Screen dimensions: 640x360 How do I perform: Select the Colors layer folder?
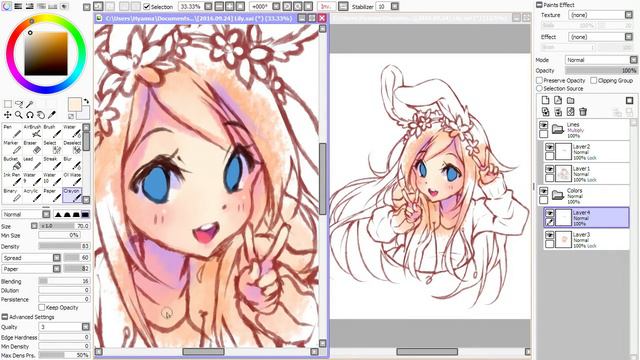[x=583, y=196]
